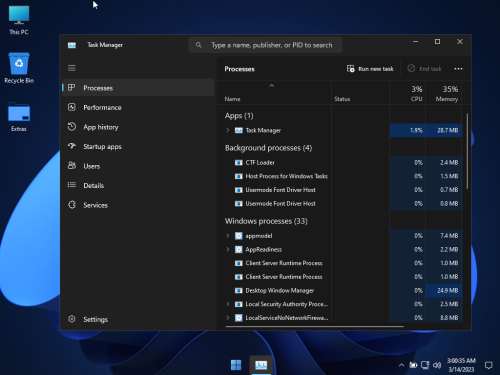Click the appmodel service icon

(x=238, y=236)
